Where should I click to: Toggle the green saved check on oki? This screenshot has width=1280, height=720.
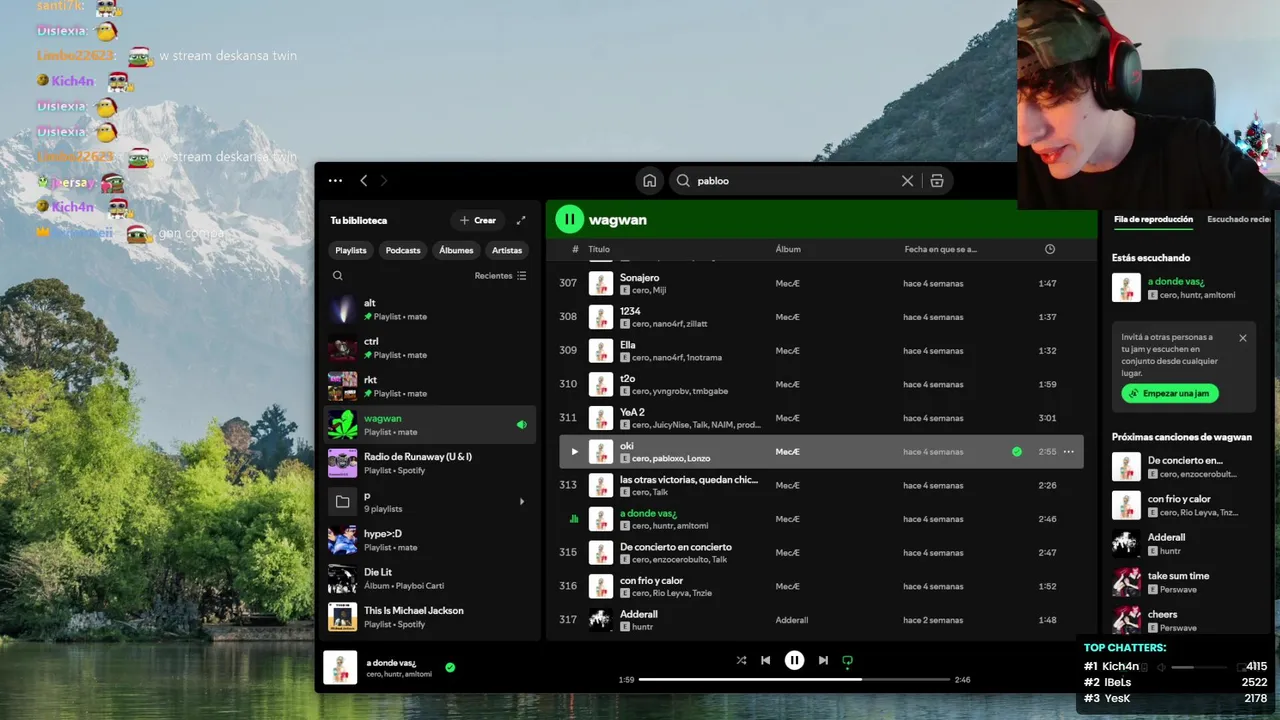[x=1017, y=452]
